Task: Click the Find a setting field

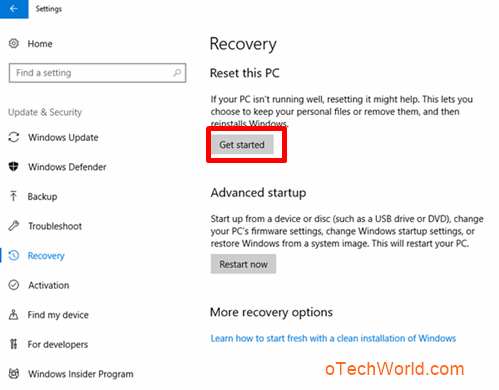Action: (97, 73)
